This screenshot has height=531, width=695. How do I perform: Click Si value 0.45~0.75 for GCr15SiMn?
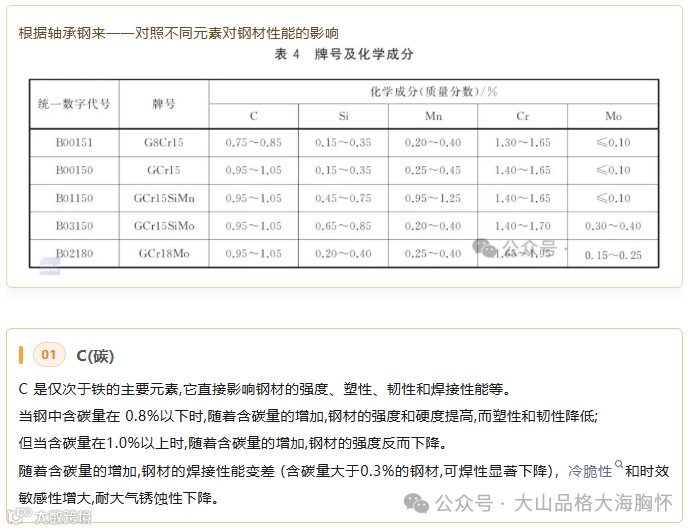[344, 198]
